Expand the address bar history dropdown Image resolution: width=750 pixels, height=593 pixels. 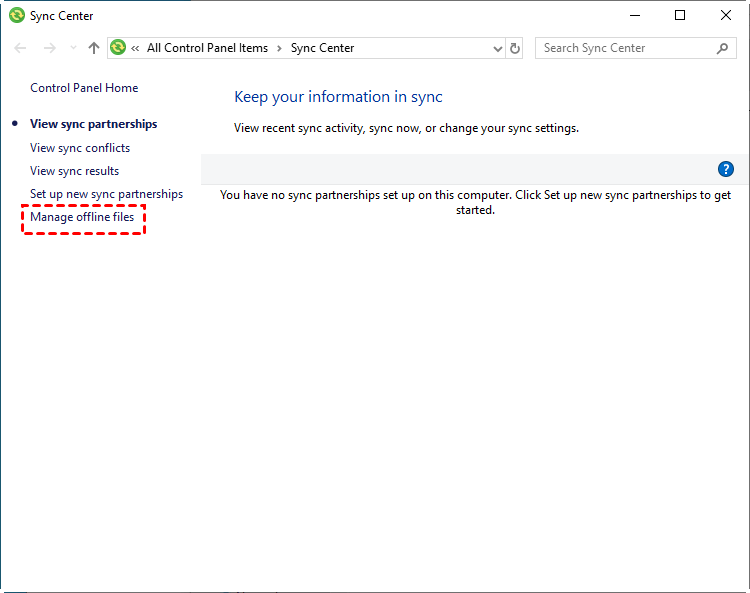click(x=498, y=48)
